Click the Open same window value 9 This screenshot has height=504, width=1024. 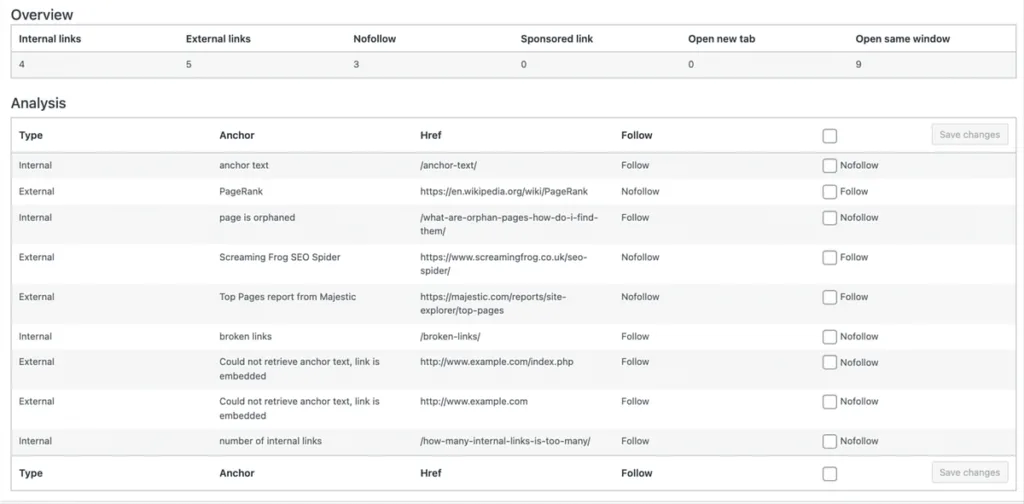click(x=858, y=65)
